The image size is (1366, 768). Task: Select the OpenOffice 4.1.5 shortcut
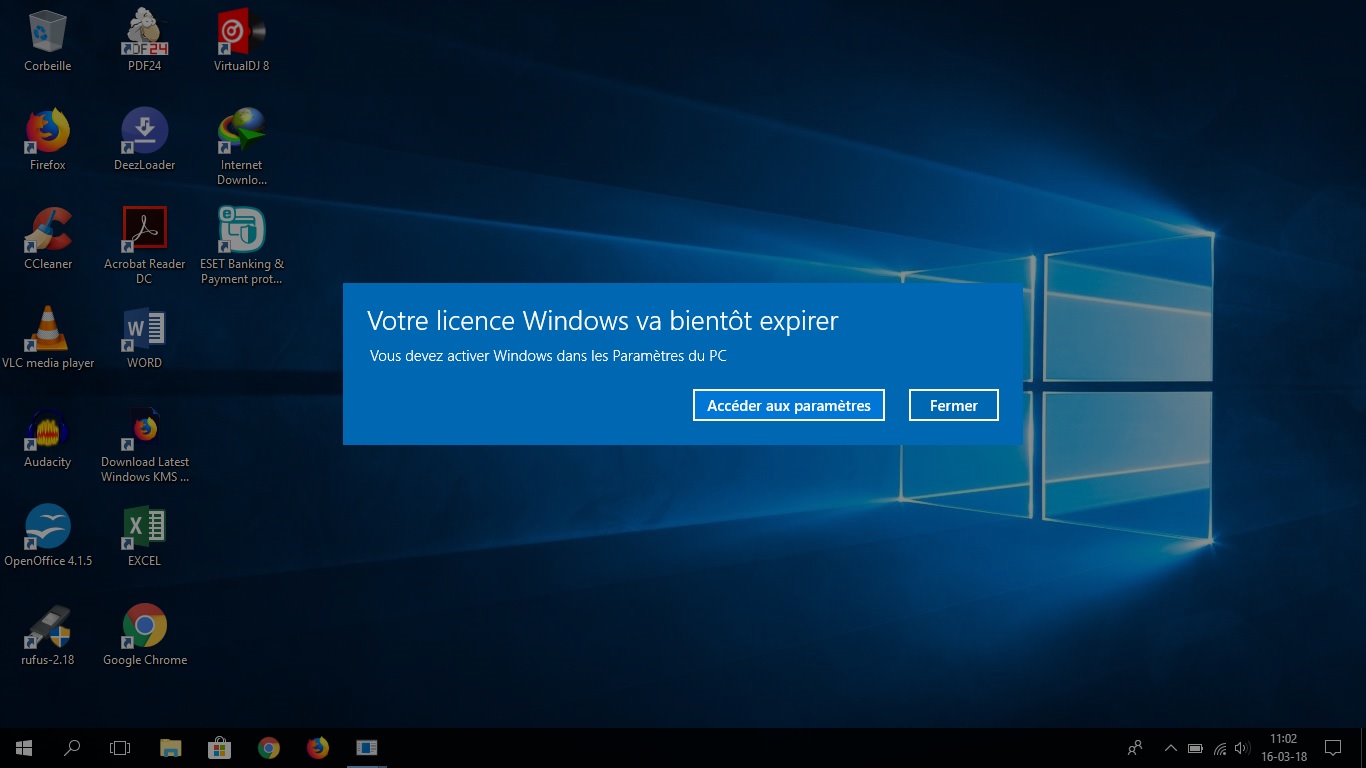point(47,535)
